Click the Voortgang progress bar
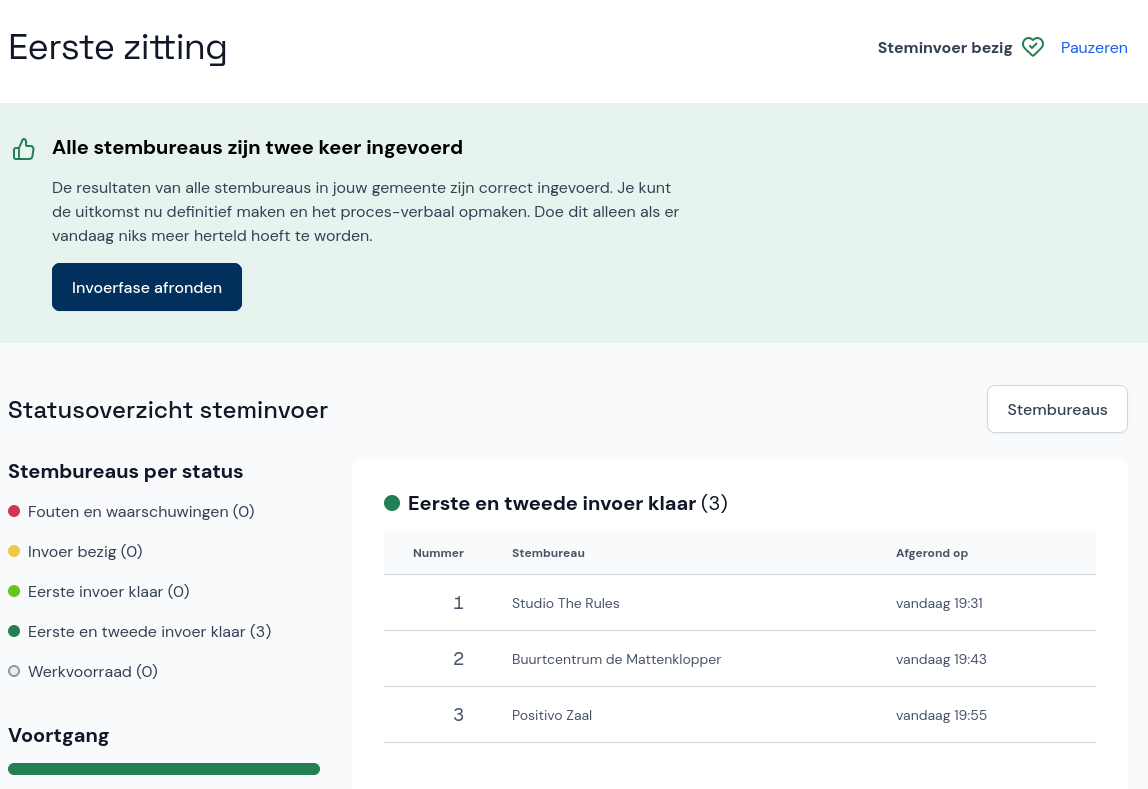Screen dimensions: 1148x789 coord(163,768)
